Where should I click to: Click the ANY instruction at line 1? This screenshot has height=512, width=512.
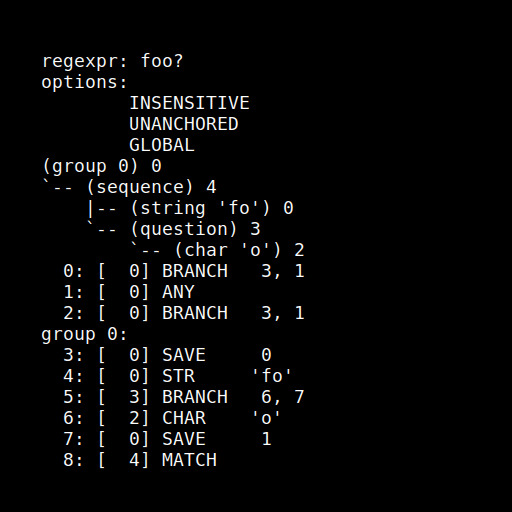[x=129, y=292]
